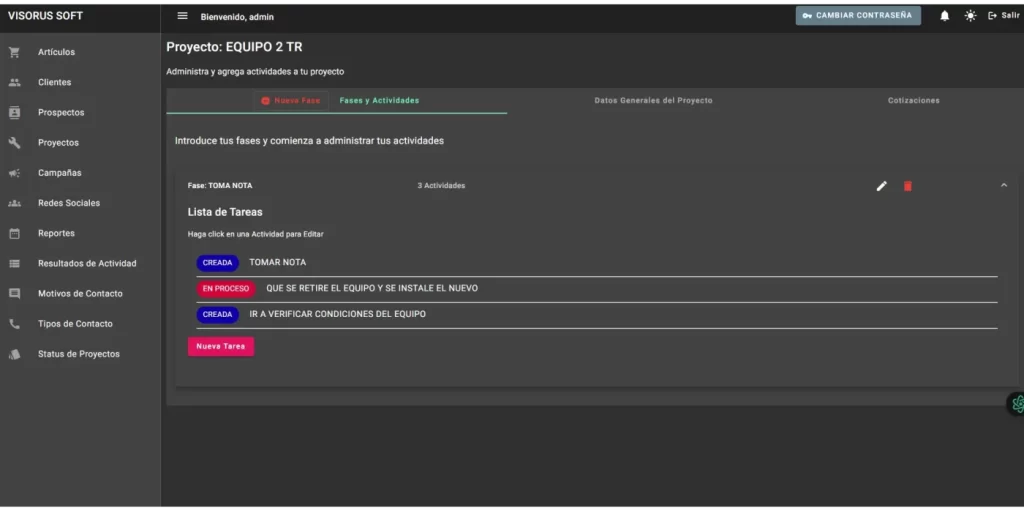Screen dimensions: 1024x511
Task: Click the Nueva Tarea button
Action: click(x=221, y=347)
